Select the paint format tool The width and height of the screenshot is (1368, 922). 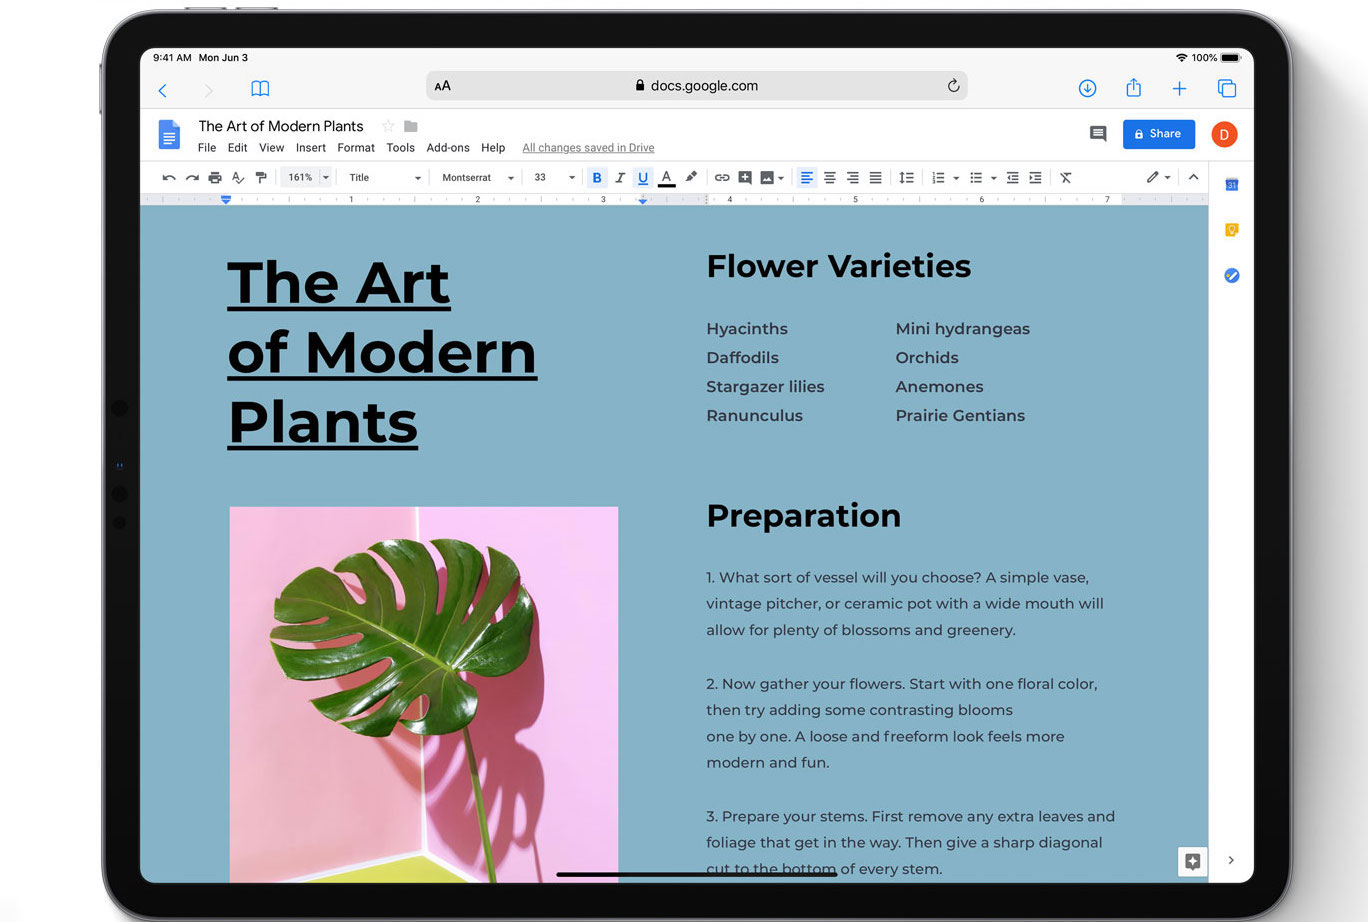click(x=261, y=177)
